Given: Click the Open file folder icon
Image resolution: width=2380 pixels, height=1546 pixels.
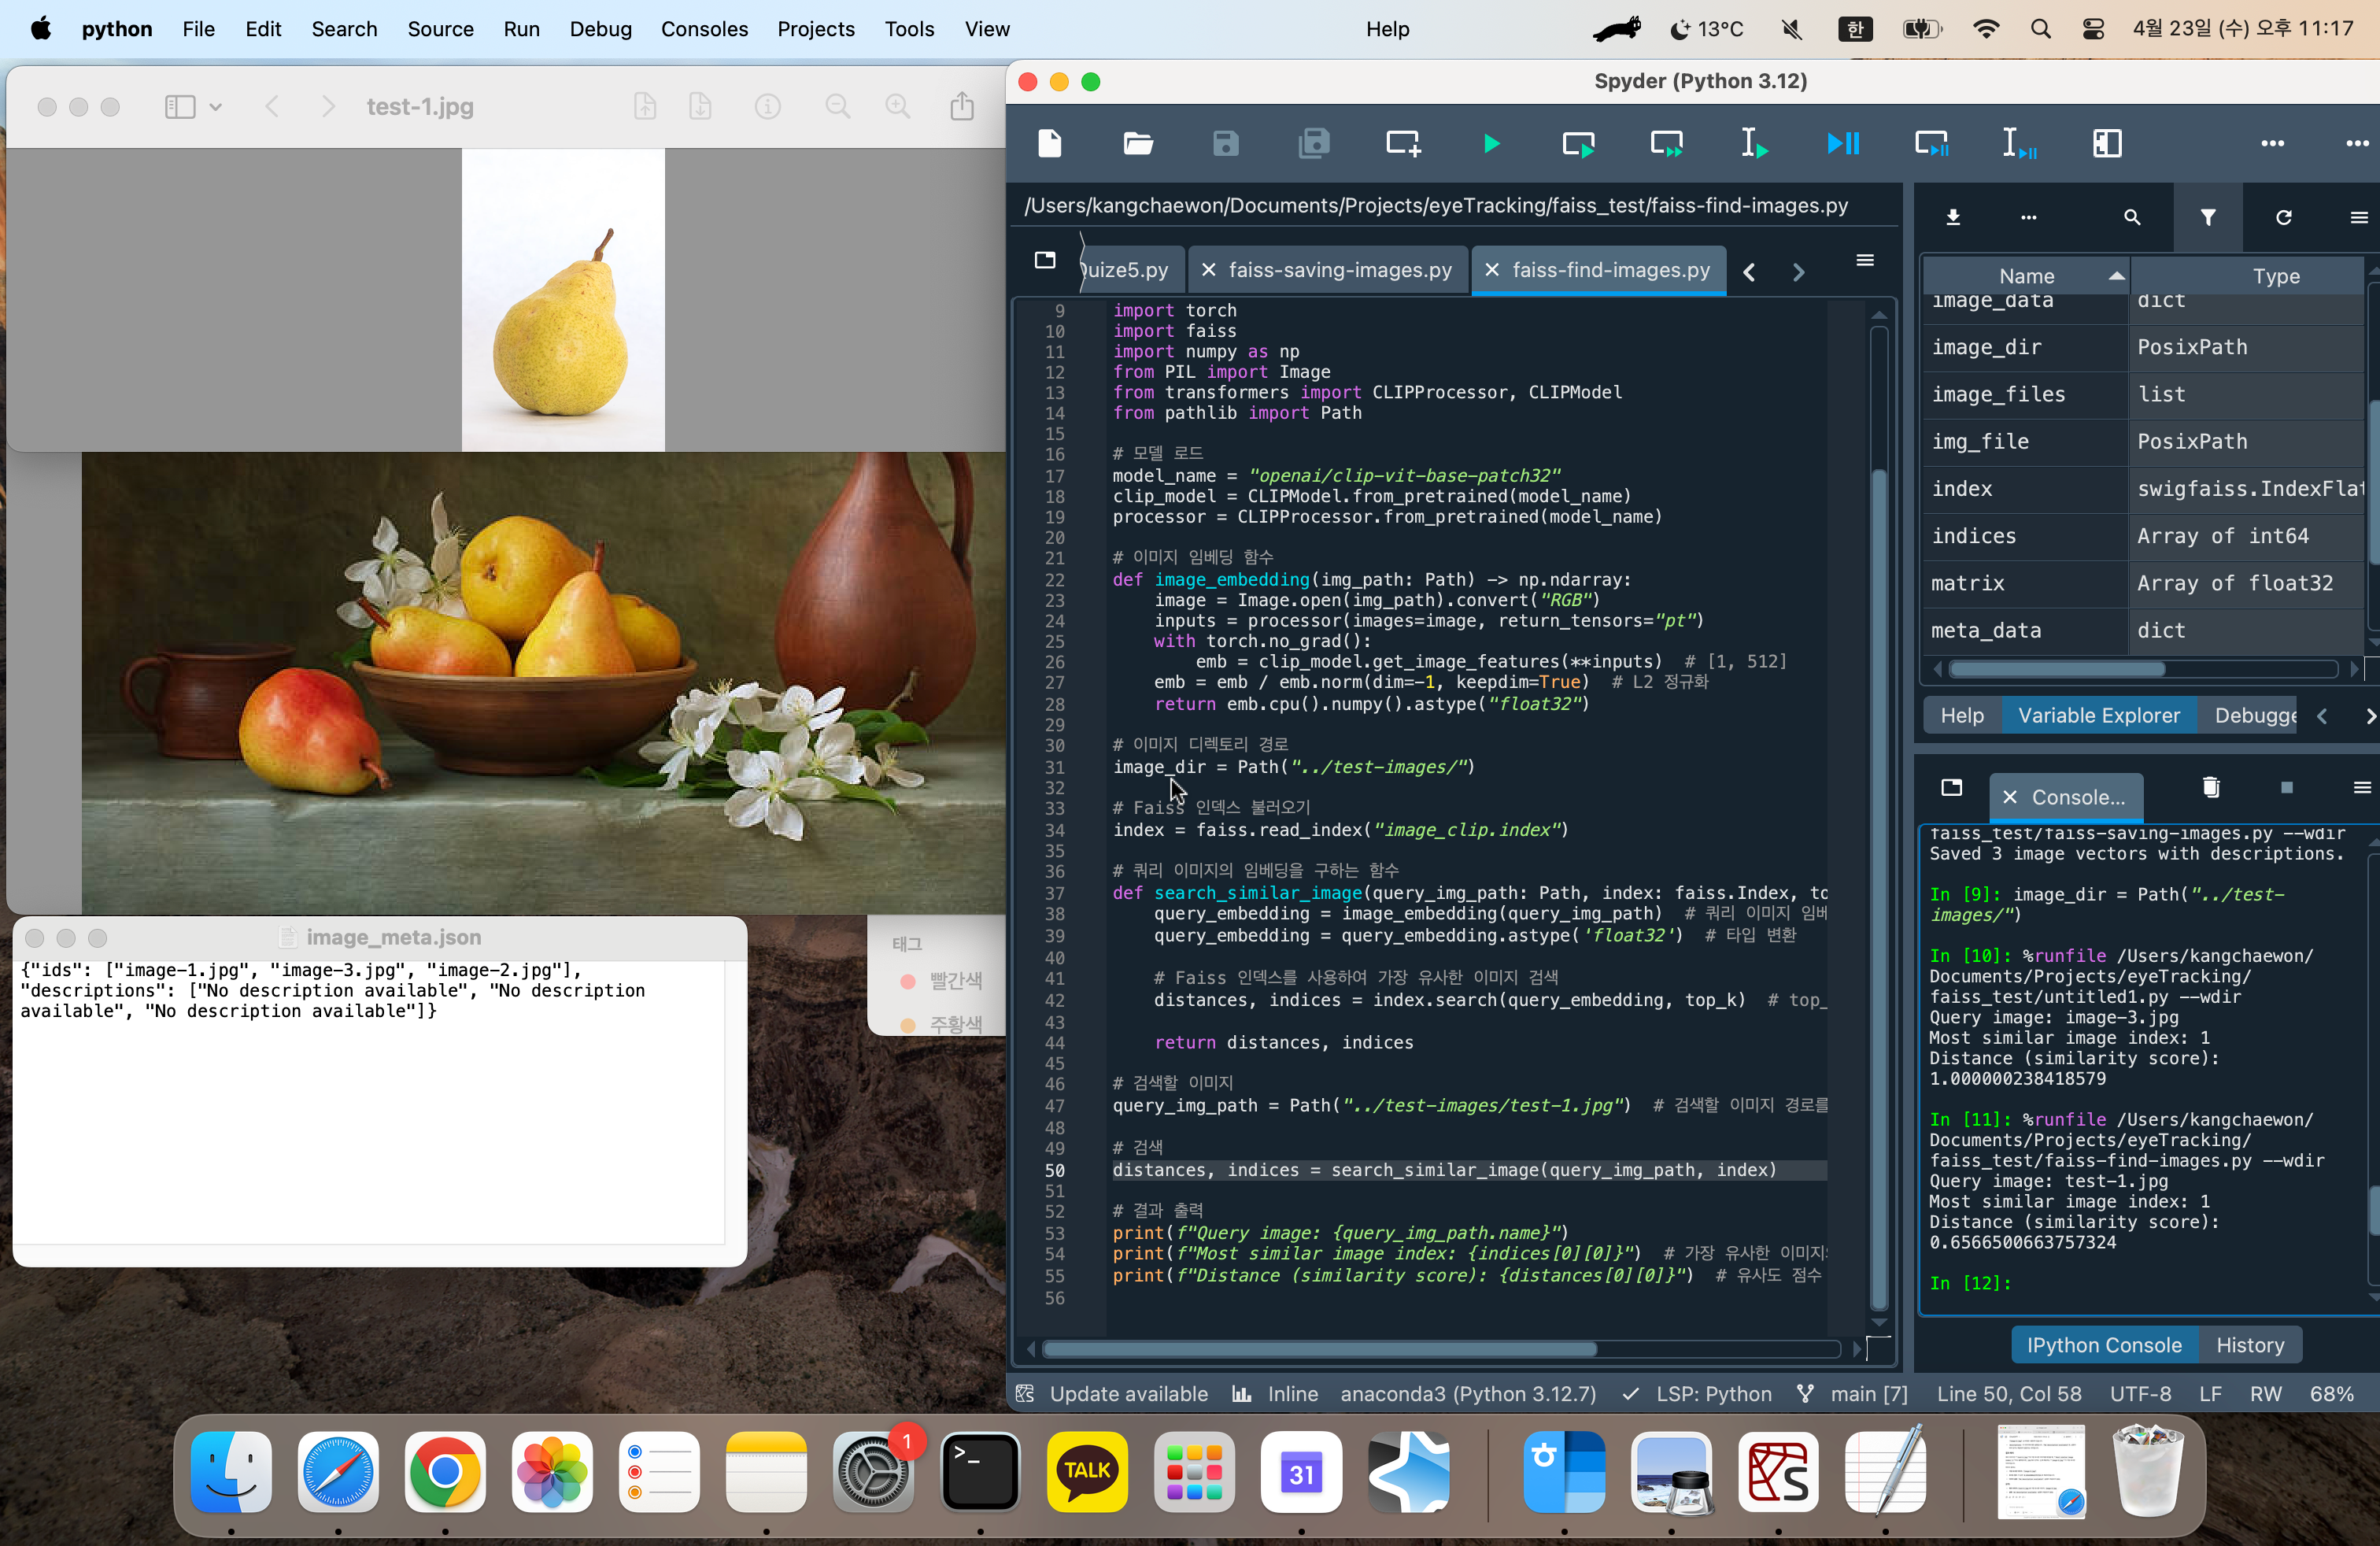Looking at the screenshot, I should tap(1137, 144).
